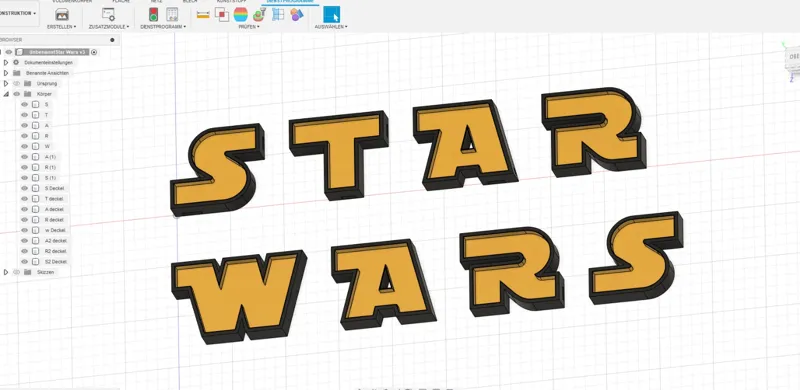Click the body icon of the W row
Screen dimensions: 800x390
[x=35, y=146]
